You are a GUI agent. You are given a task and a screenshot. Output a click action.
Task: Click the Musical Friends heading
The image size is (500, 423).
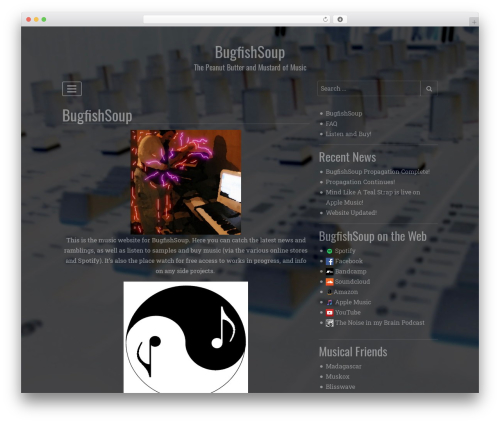pyautogui.click(x=353, y=352)
